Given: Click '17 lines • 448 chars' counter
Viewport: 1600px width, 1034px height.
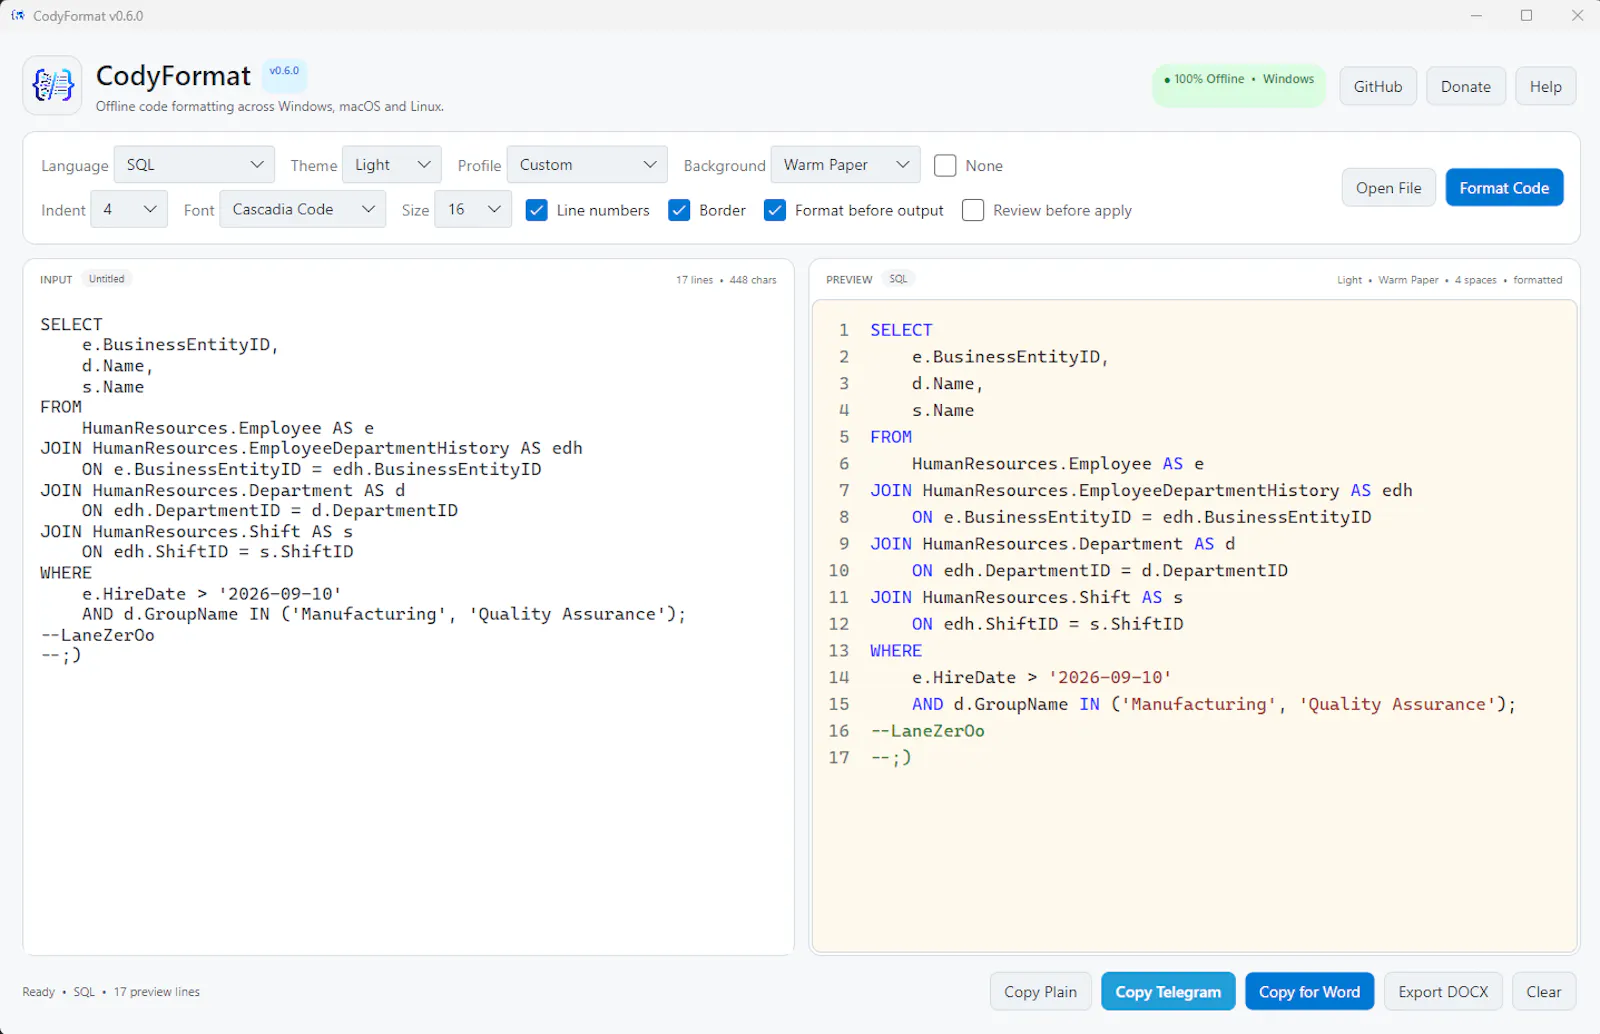Looking at the screenshot, I should click(x=726, y=280).
